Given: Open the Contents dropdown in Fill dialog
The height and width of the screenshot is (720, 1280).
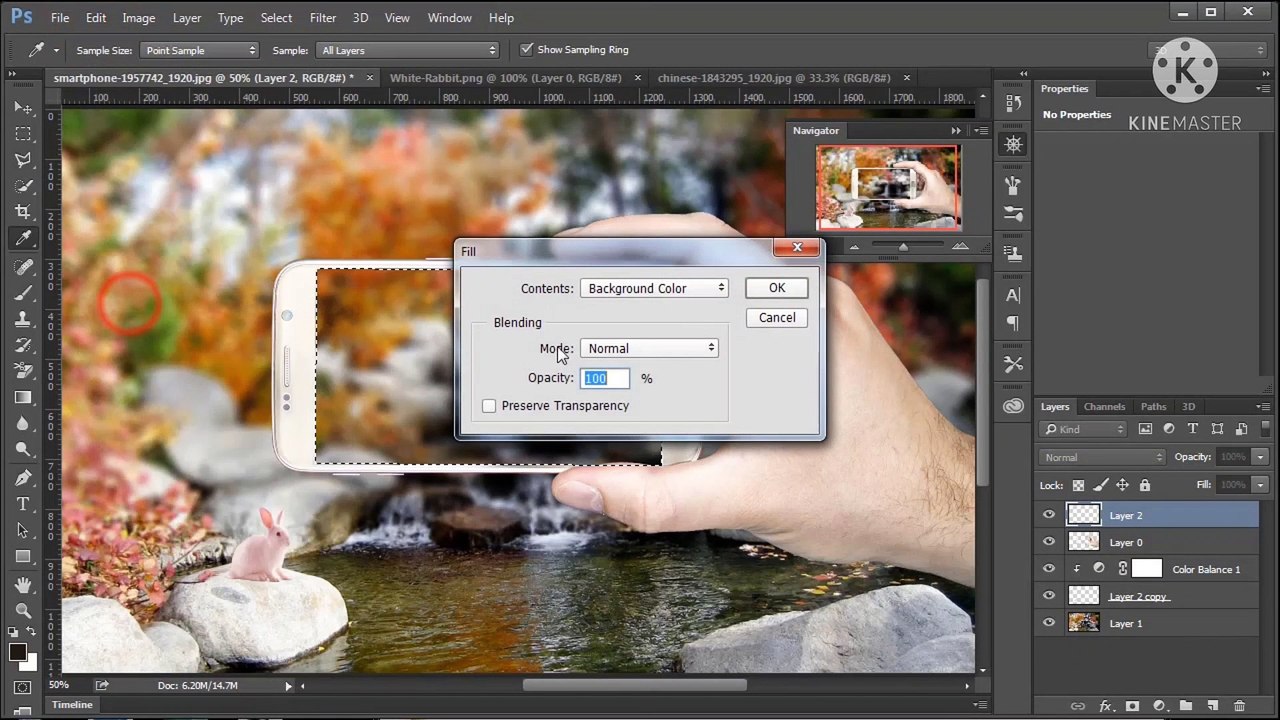Looking at the screenshot, I should point(655,288).
